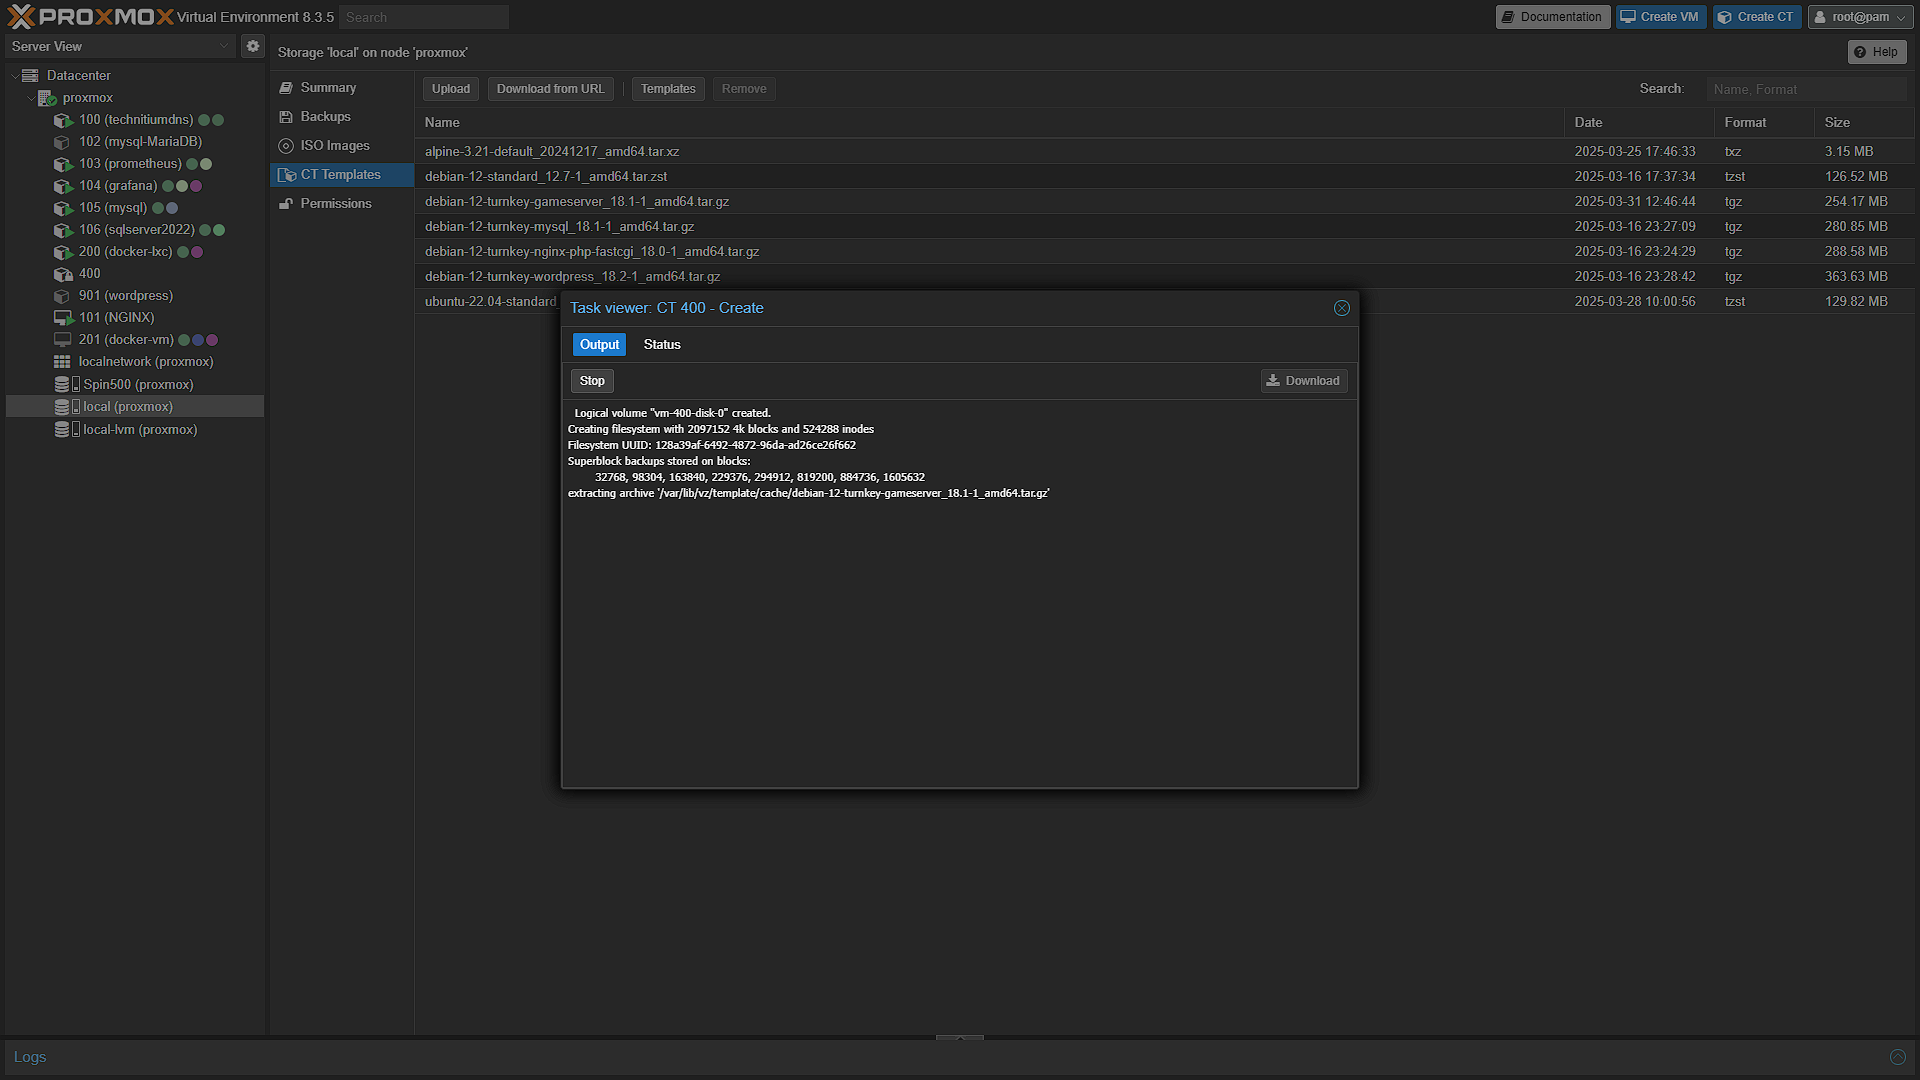This screenshot has width=1920, height=1080.
Task: Click the Summary book icon
Action: coord(286,88)
